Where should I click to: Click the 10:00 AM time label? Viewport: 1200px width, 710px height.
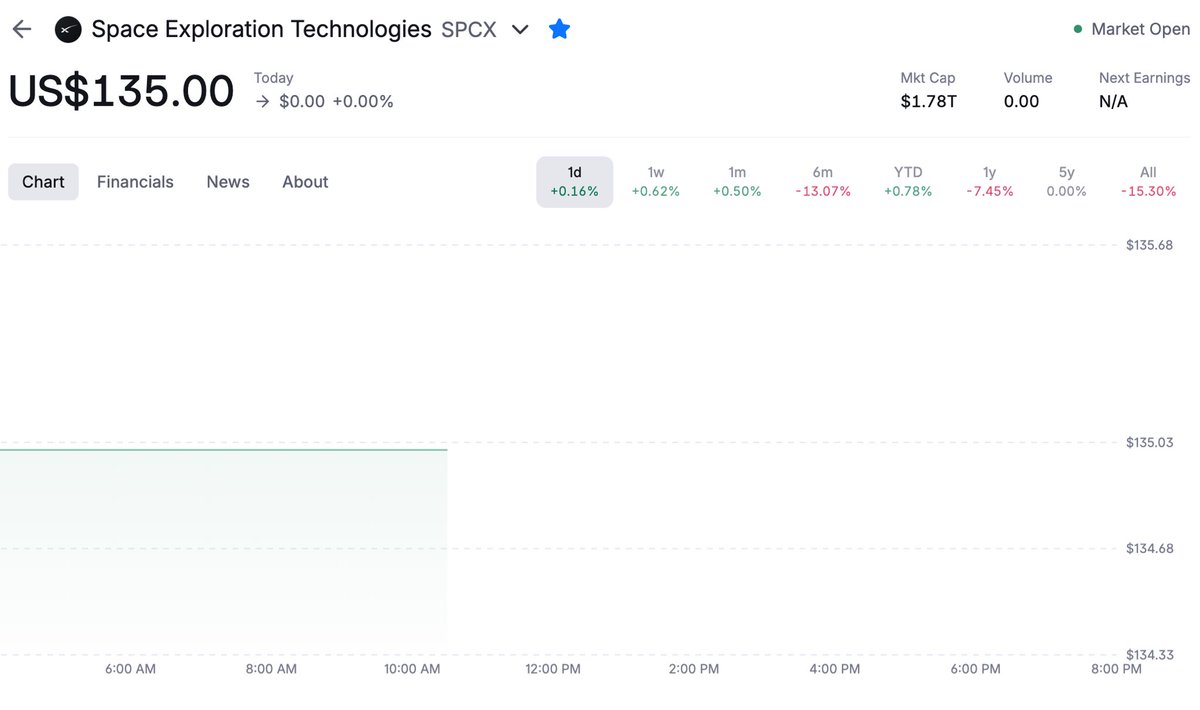412,669
